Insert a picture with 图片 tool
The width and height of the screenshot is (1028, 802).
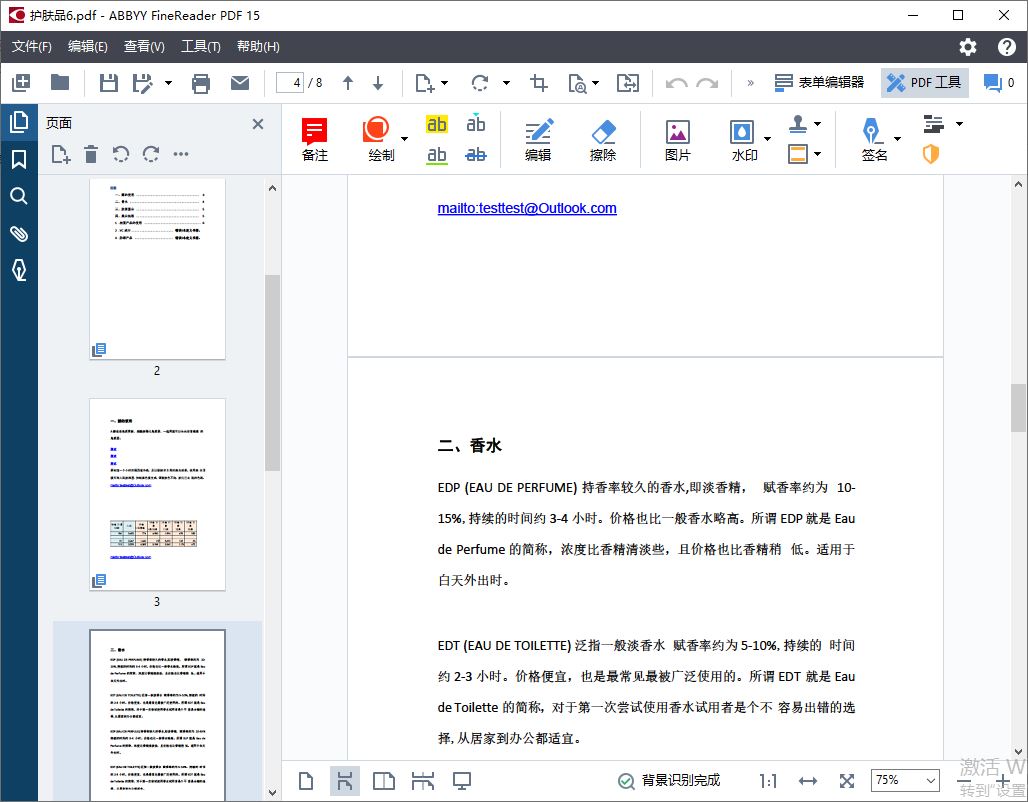tap(677, 139)
